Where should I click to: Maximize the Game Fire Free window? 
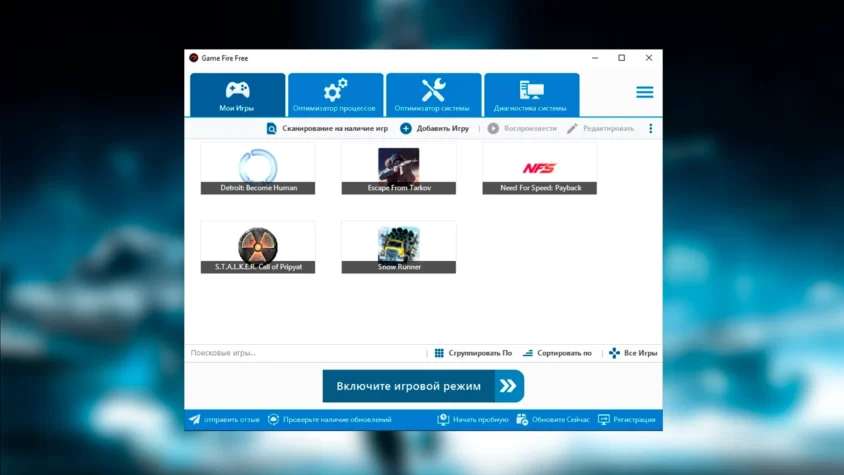622,58
